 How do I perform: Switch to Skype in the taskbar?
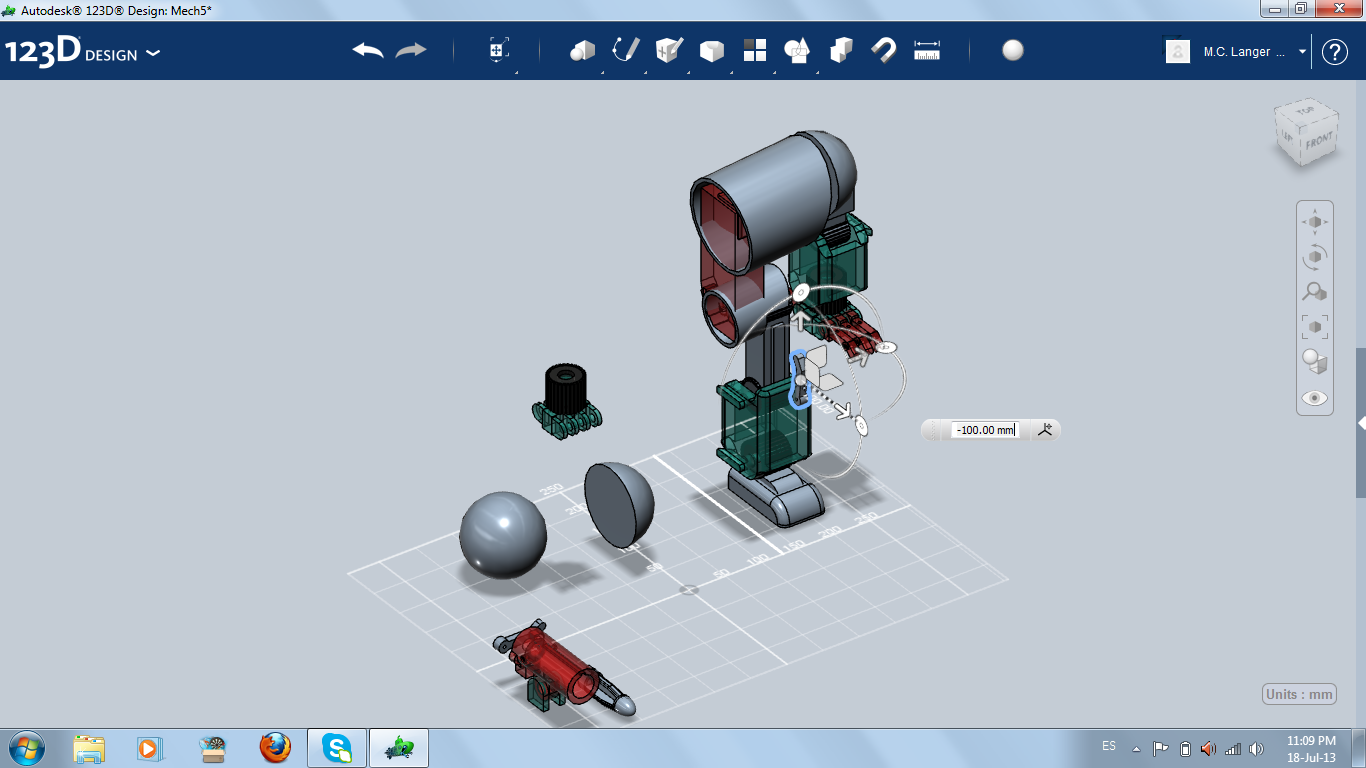[337, 748]
